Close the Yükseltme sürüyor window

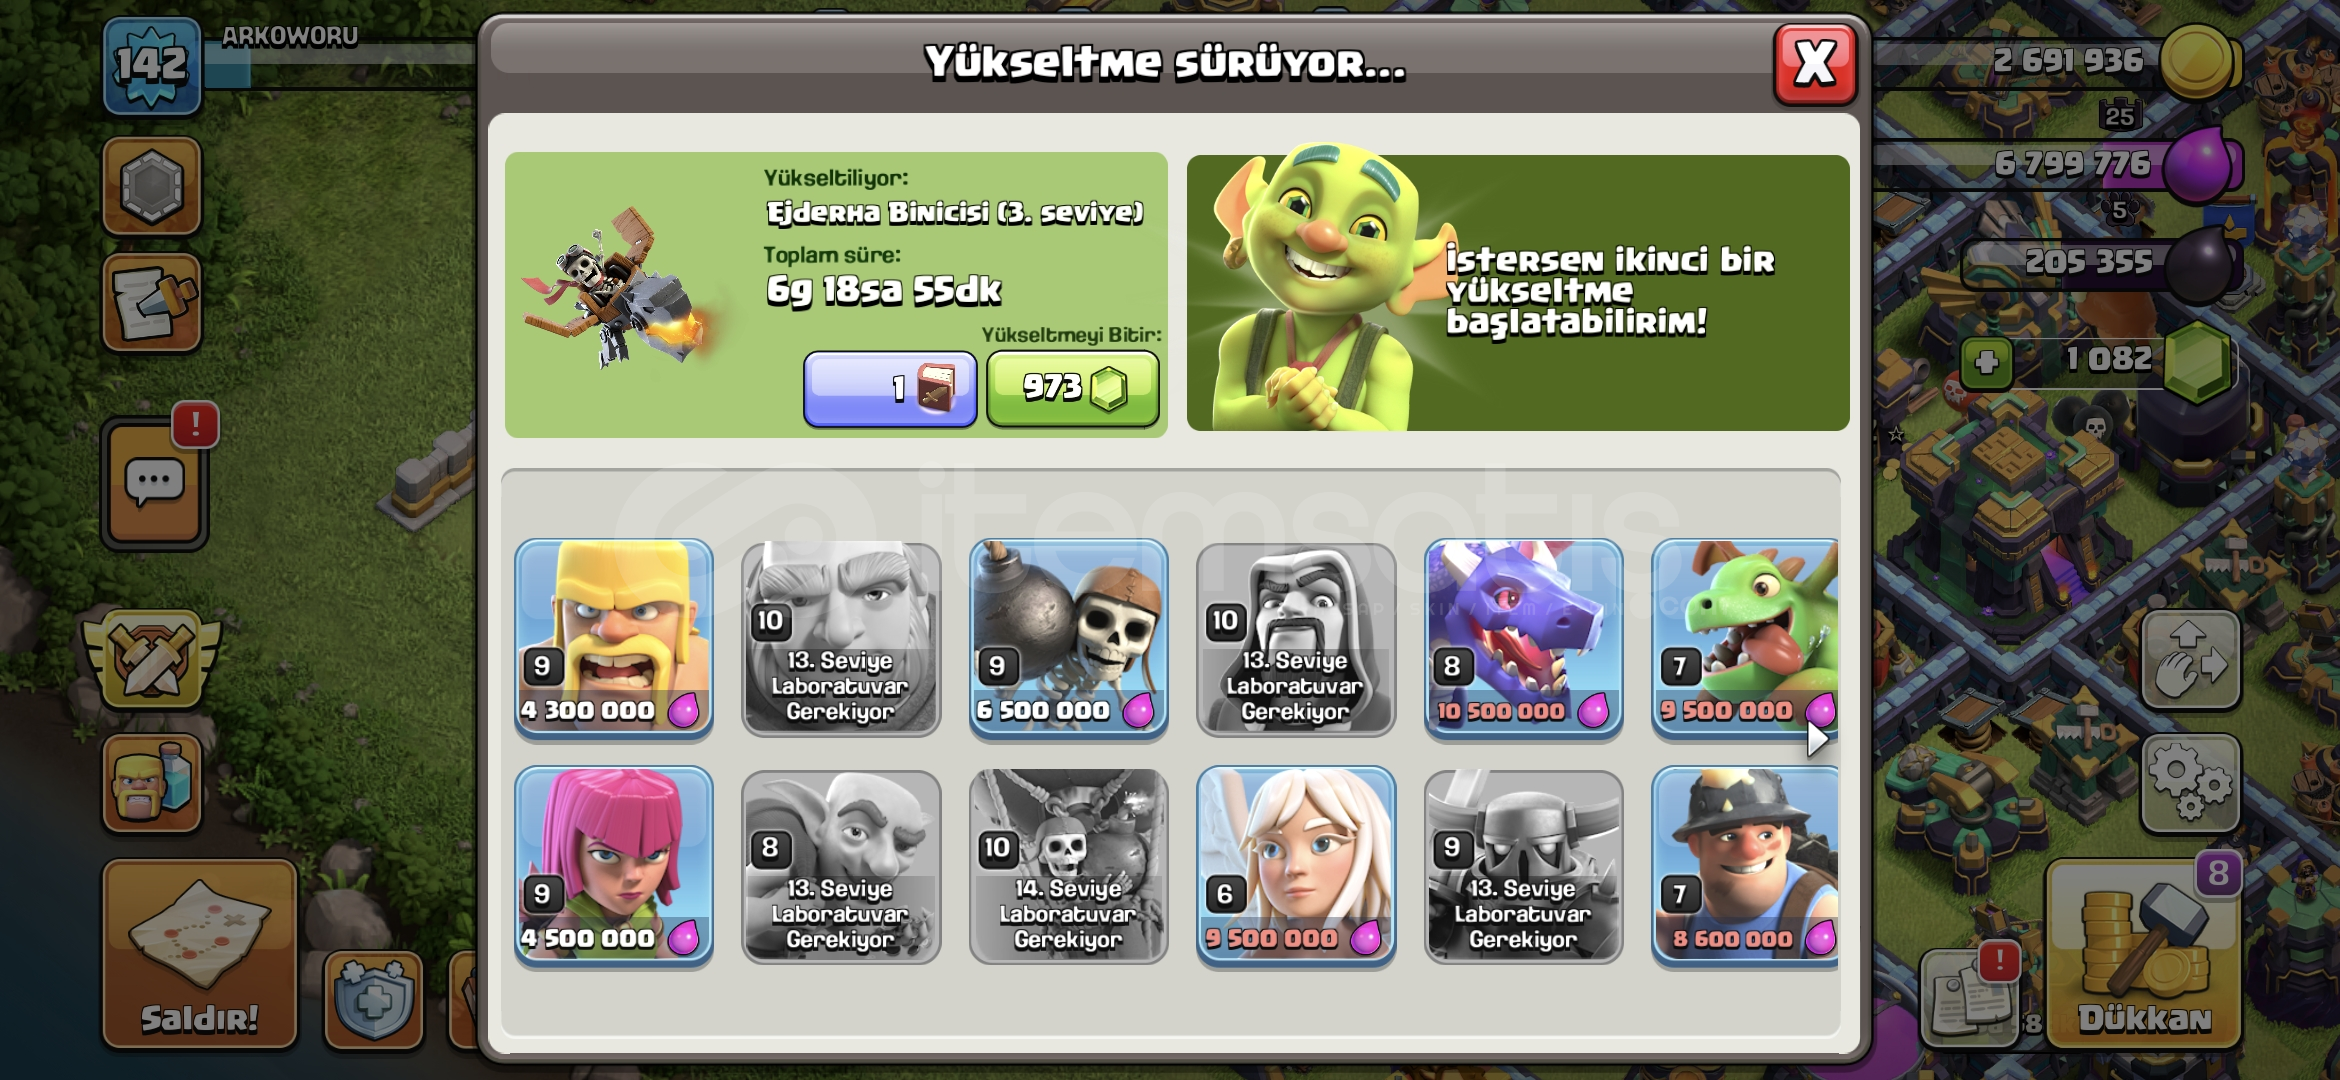(1815, 64)
